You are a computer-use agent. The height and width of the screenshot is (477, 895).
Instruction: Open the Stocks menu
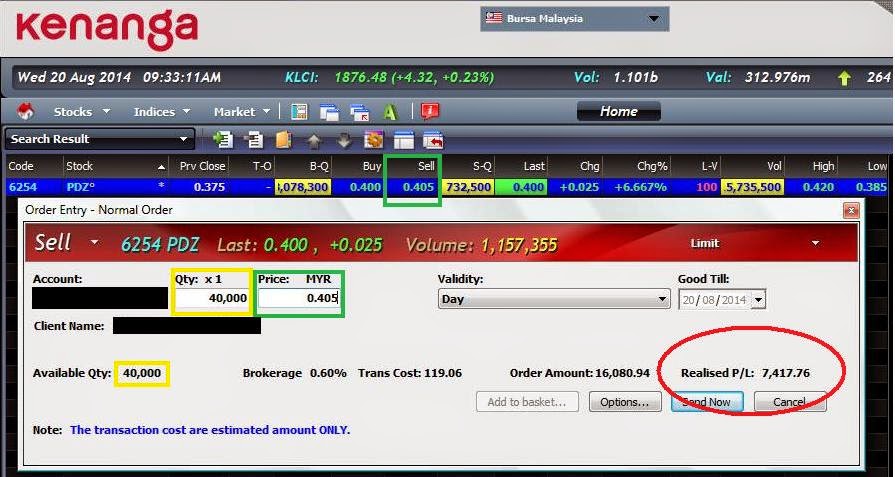[x=82, y=112]
